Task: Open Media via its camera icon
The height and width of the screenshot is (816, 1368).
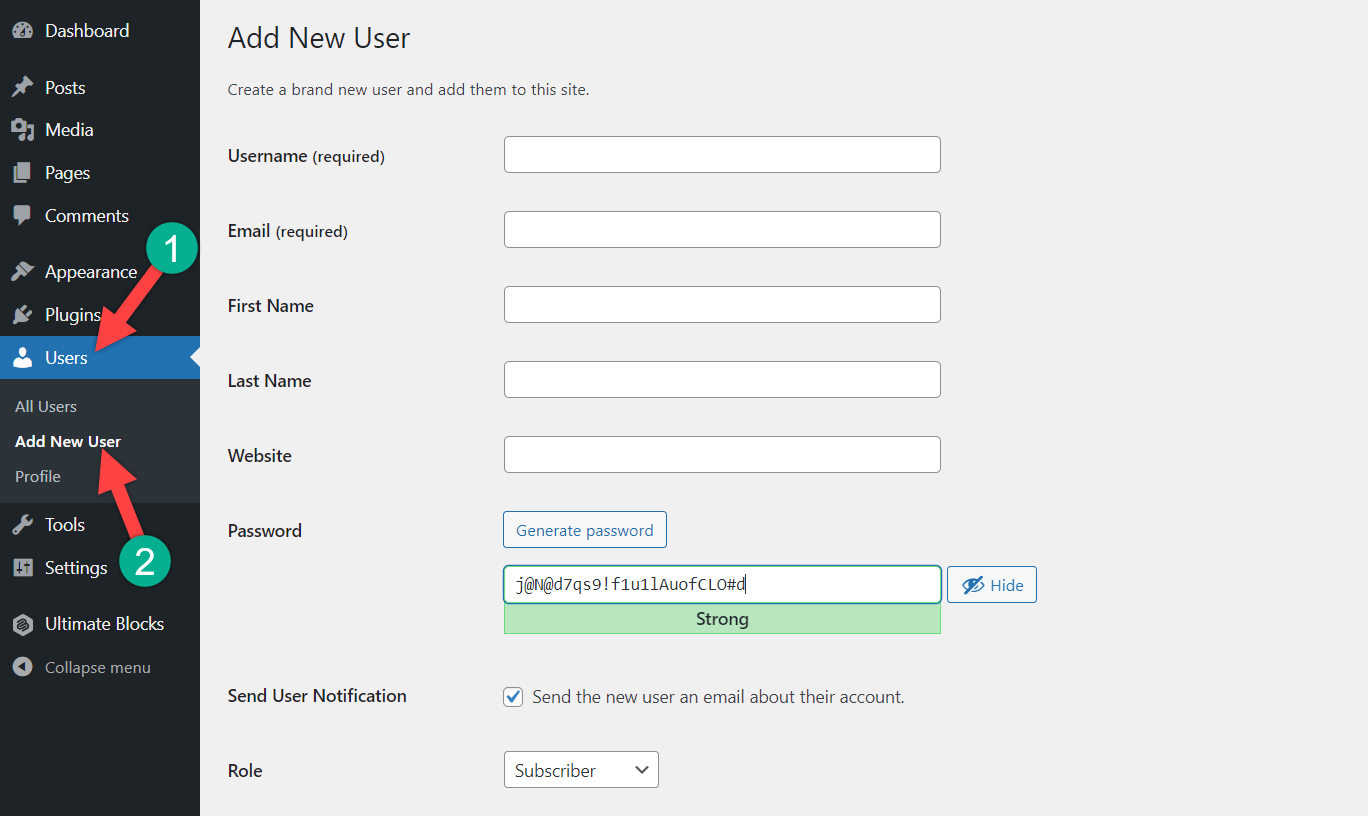Action: (x=22, y=130)
